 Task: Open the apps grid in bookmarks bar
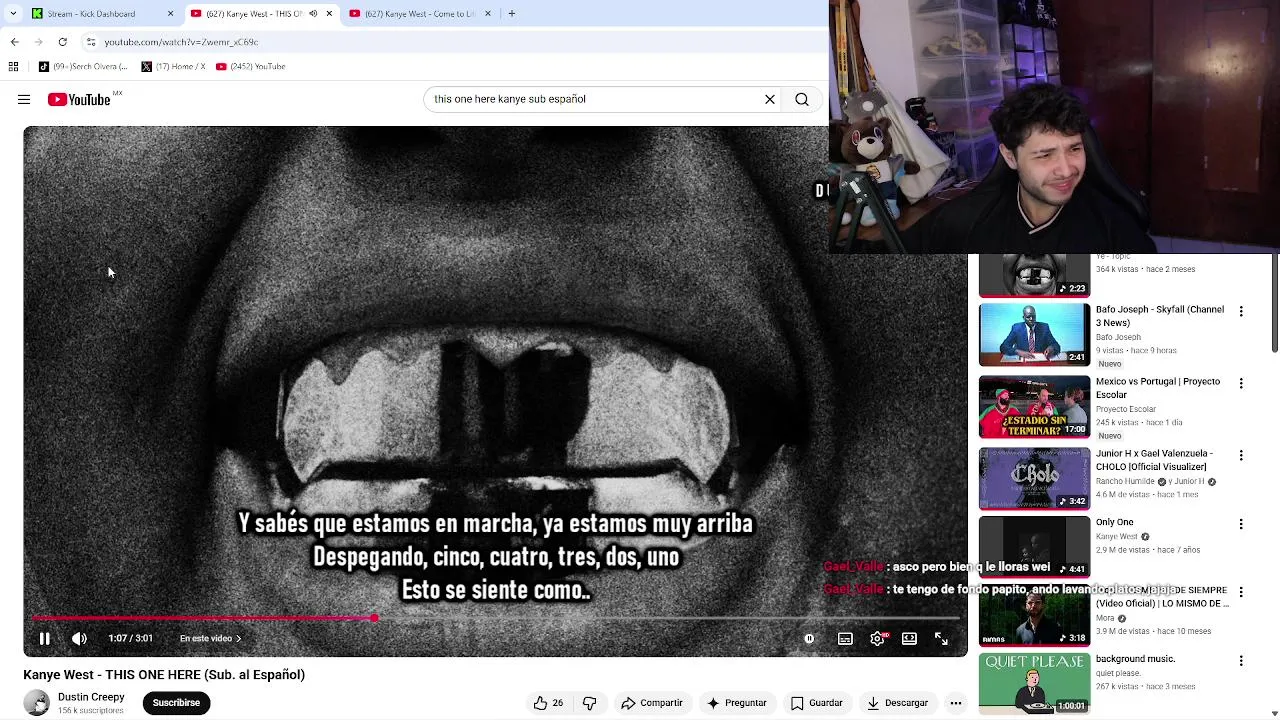point(13,66)
